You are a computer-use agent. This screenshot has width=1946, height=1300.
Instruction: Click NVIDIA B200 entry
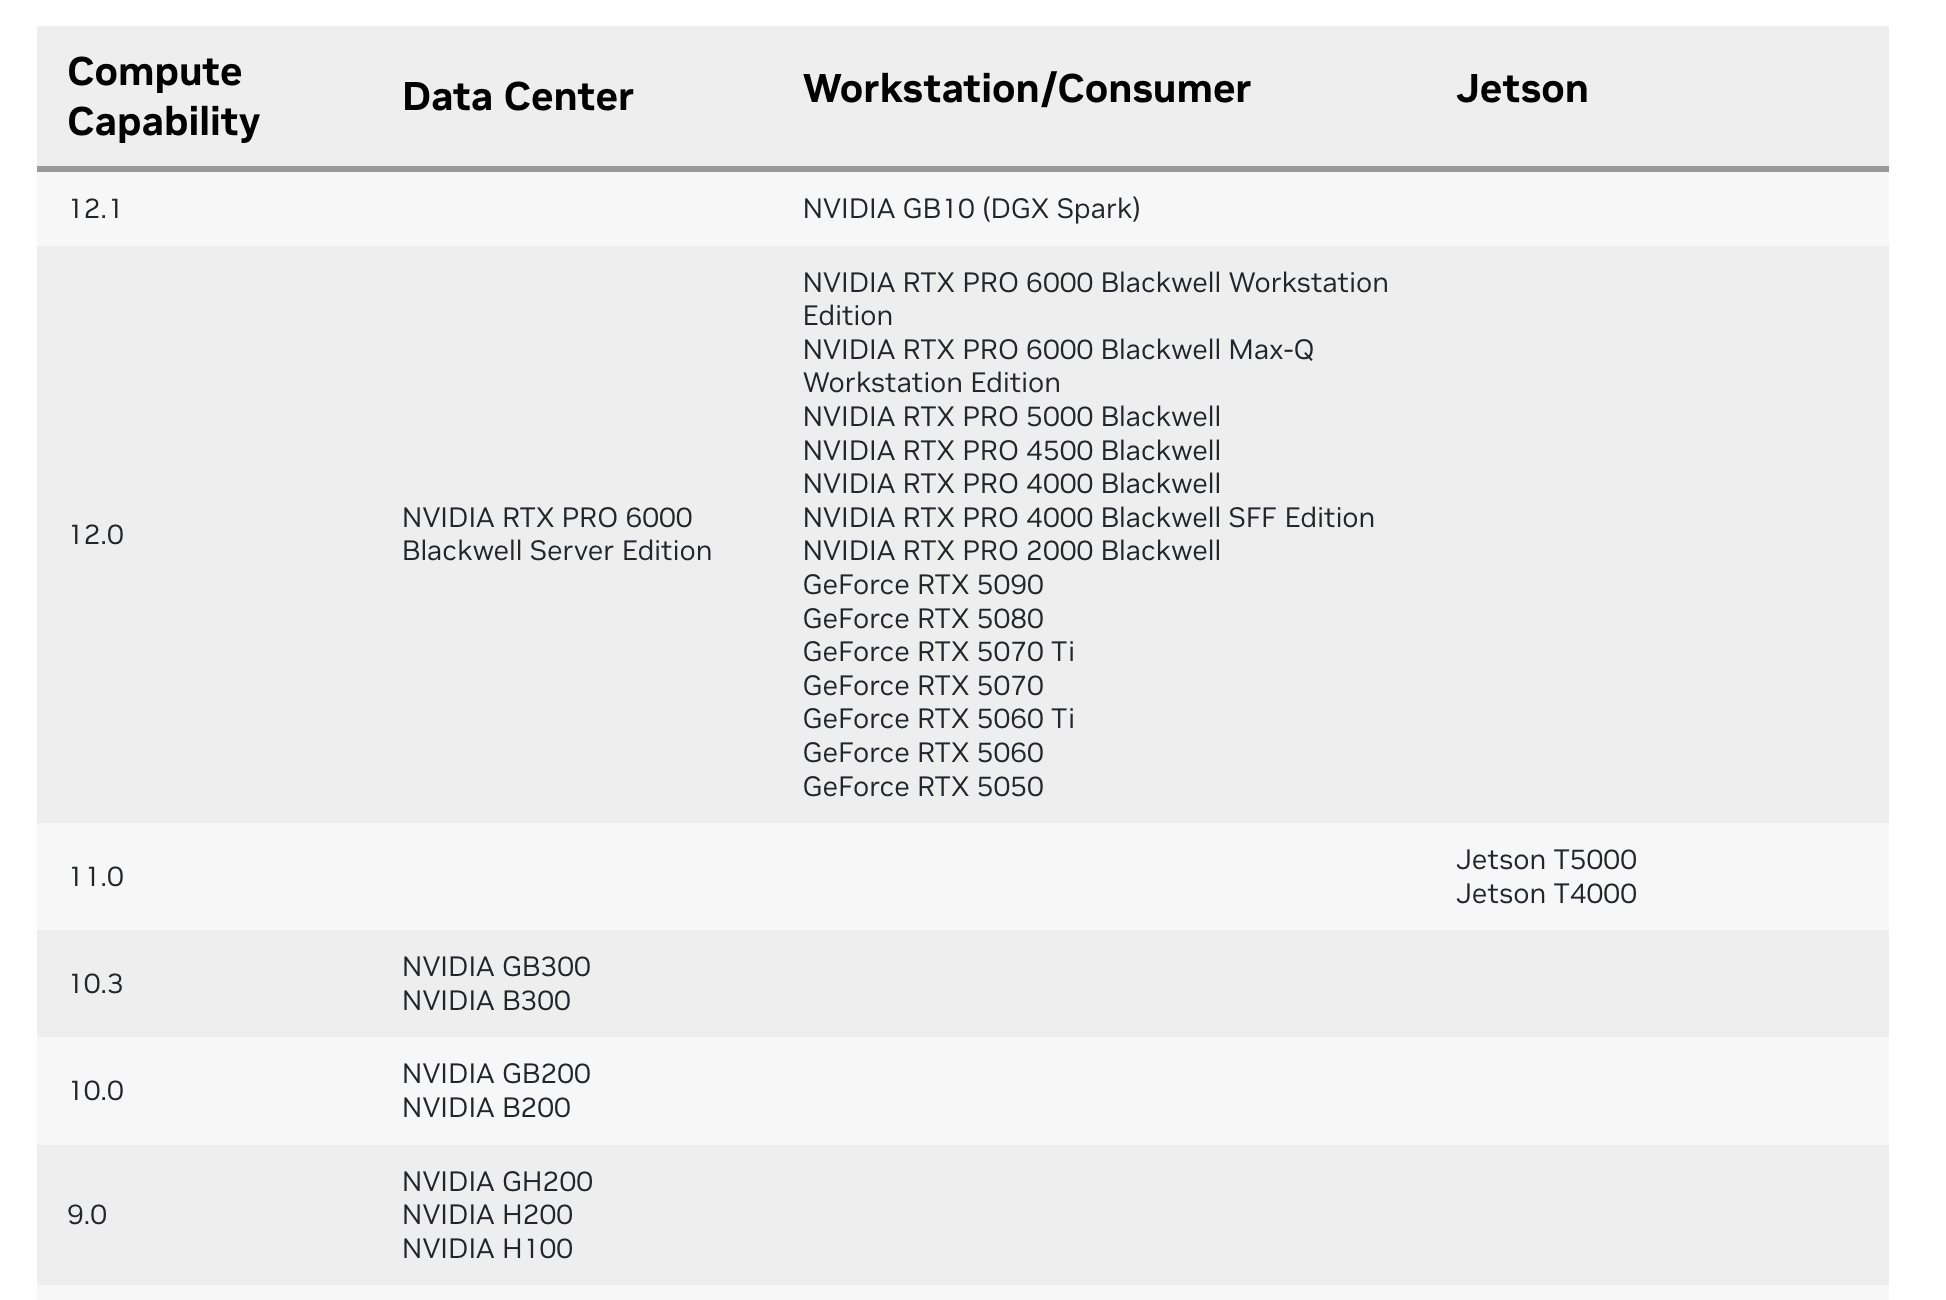click(x=486, y=1108)
